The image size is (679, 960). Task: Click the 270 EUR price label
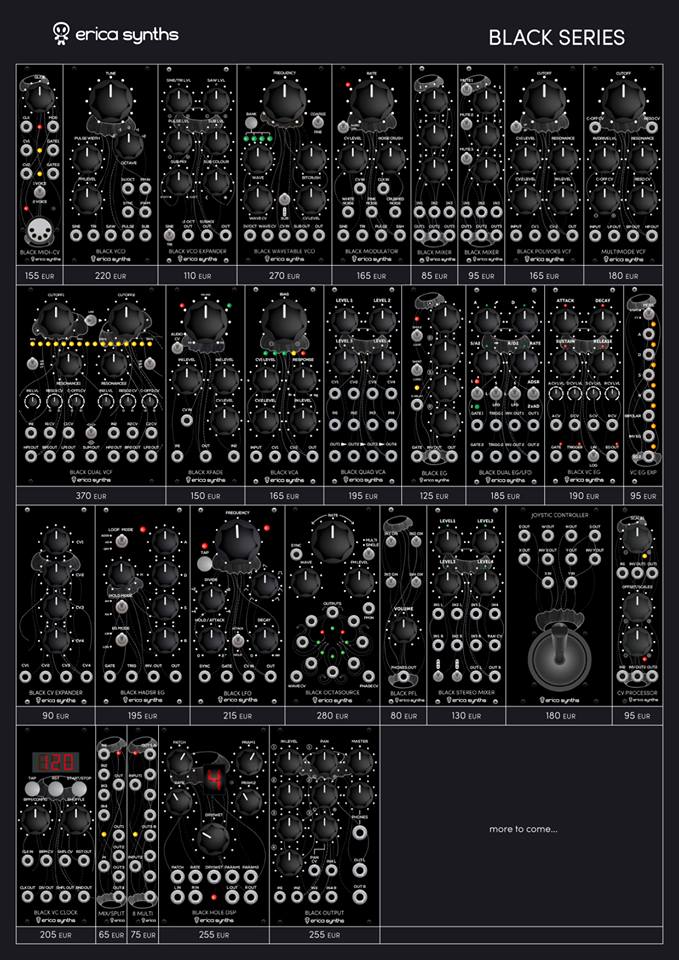tap(285, 276)
